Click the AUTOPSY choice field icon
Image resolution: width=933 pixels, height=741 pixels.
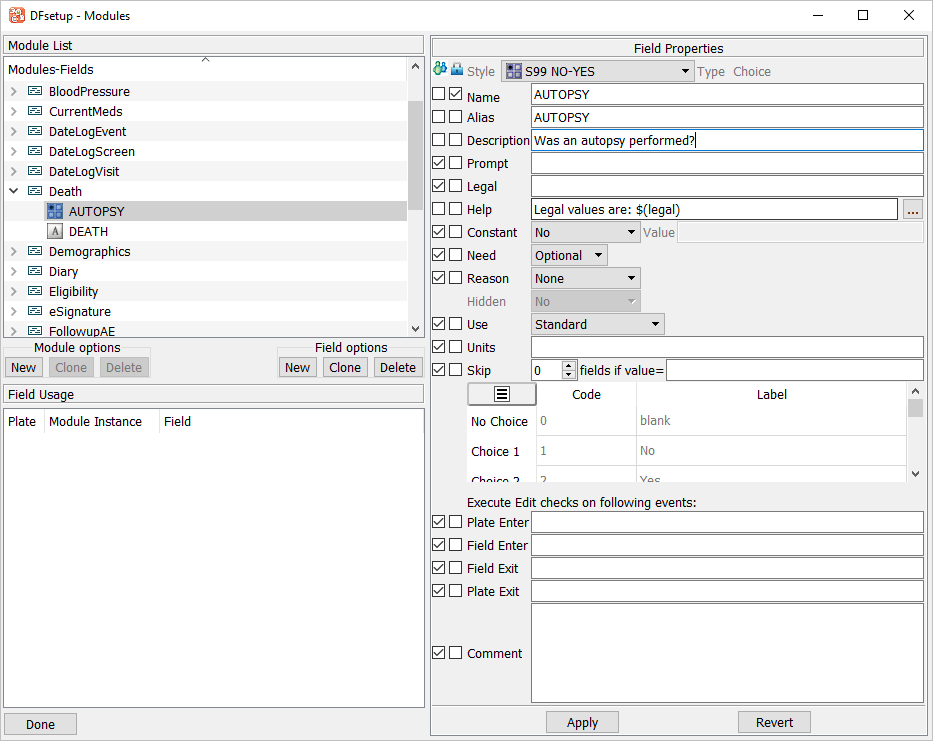(55, 211)
